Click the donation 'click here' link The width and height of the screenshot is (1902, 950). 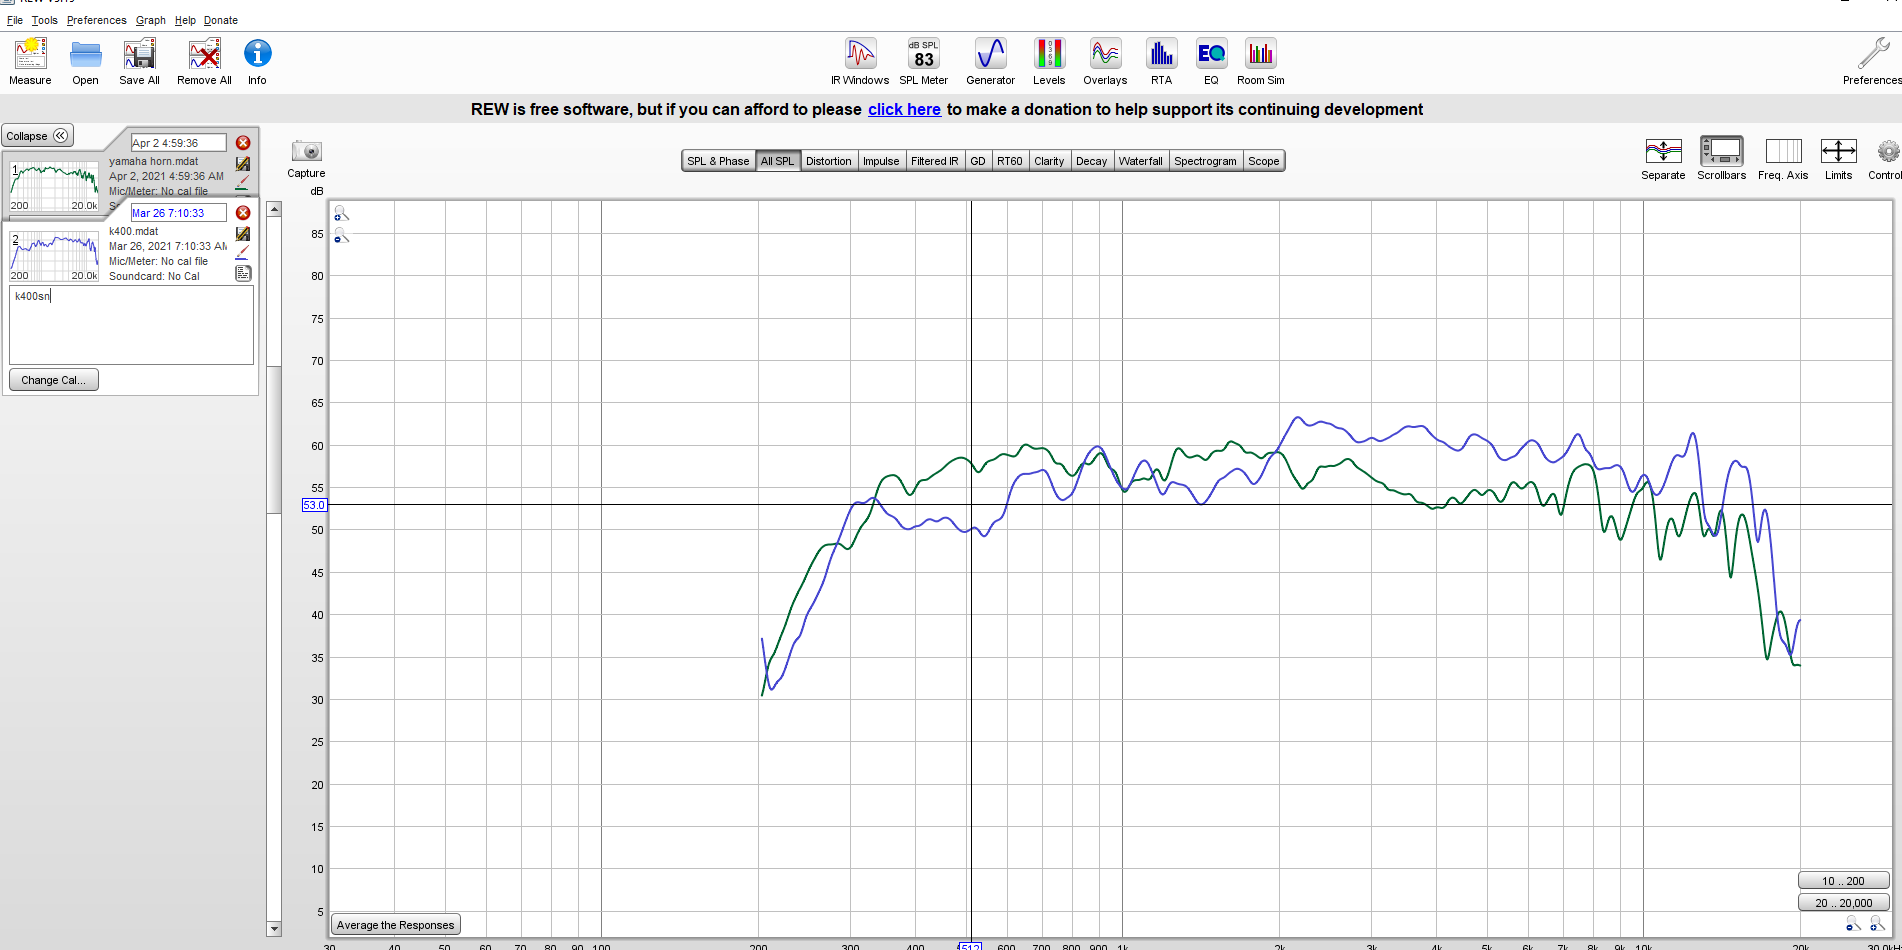[x=904, y=110]
